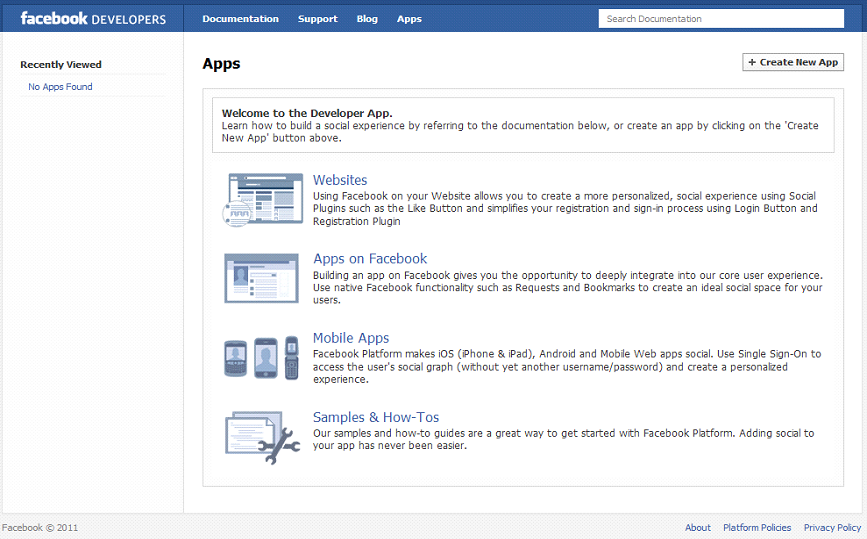This screenshot has height=539, width=867.
Task: Select the No Apps Found sidebar entry
Action: click(x=60, y=87)
